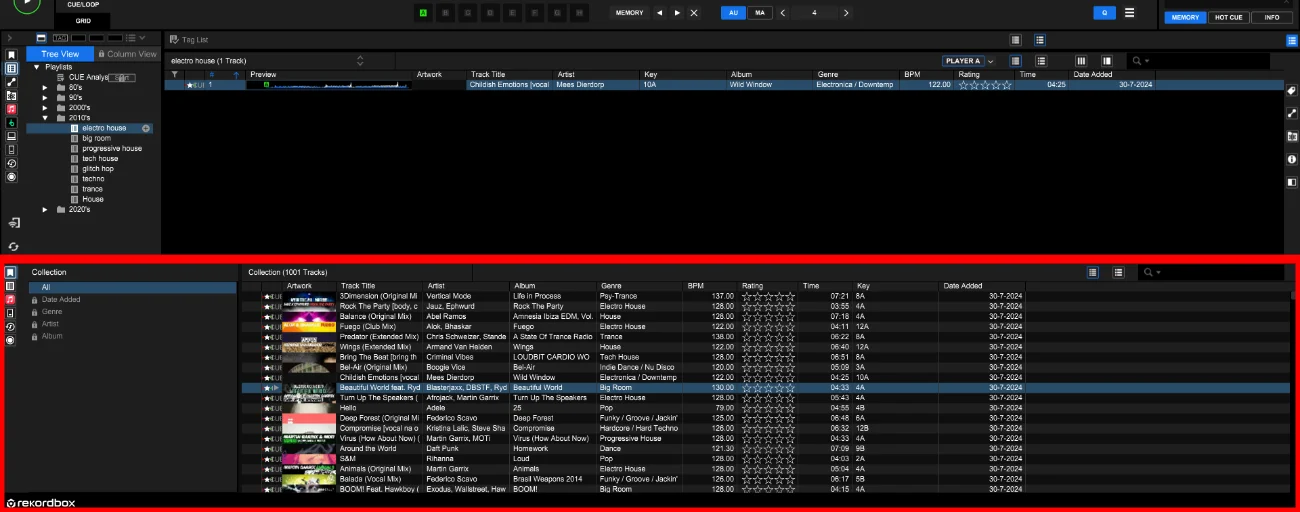The height and width of the screenshot is (512, 1300).
Task: Click the MEMORY cue button
Action: 630,13
